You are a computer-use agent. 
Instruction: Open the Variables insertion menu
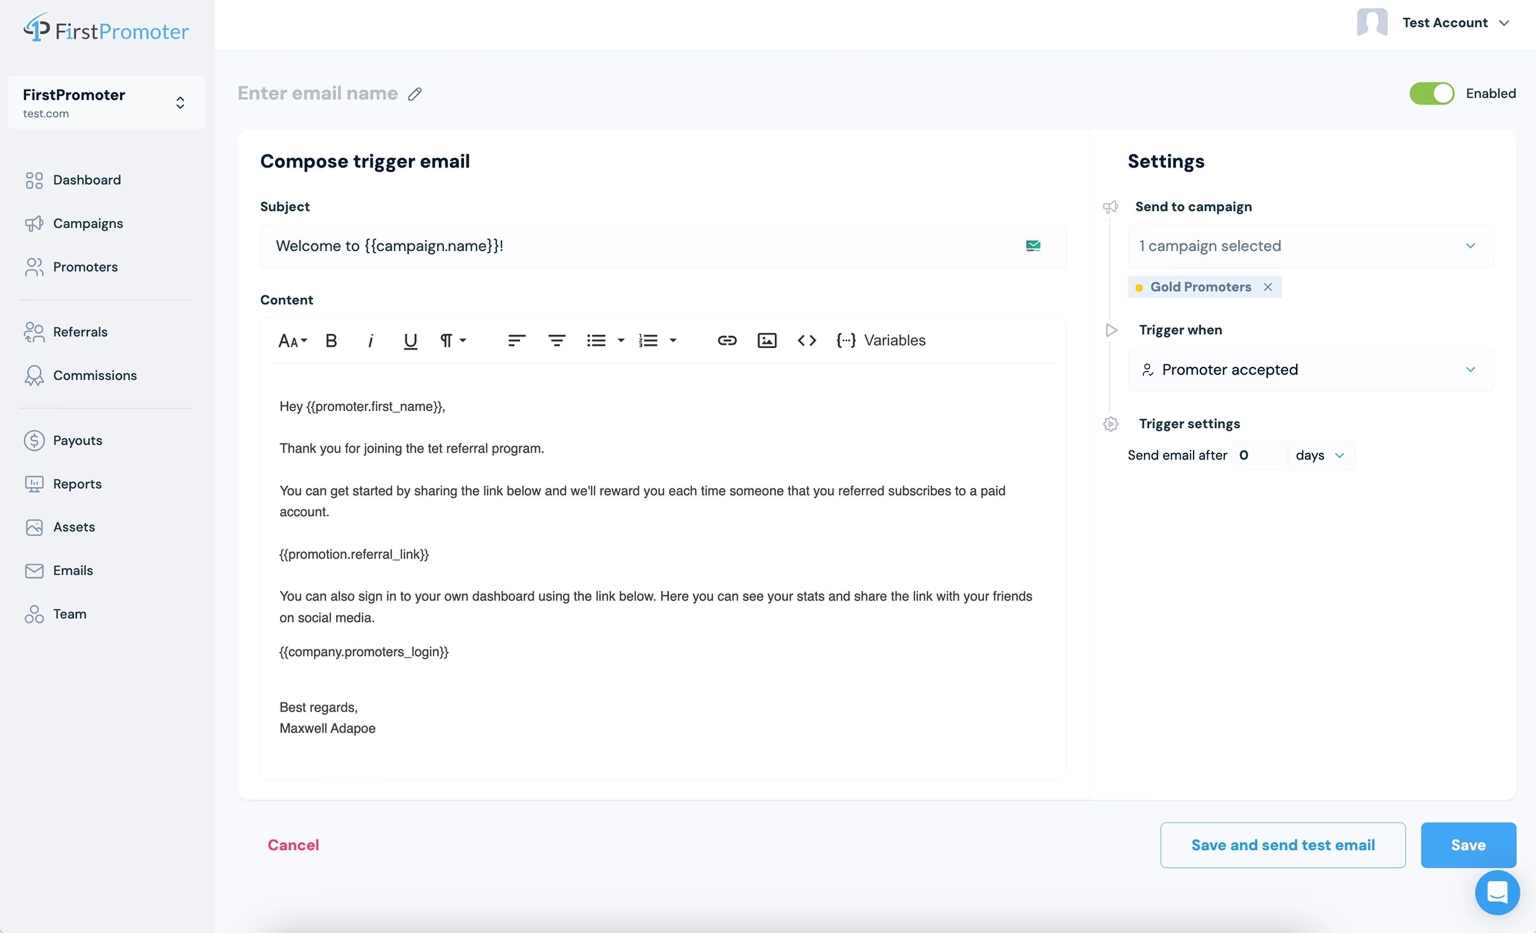click(x=881, y=341)
